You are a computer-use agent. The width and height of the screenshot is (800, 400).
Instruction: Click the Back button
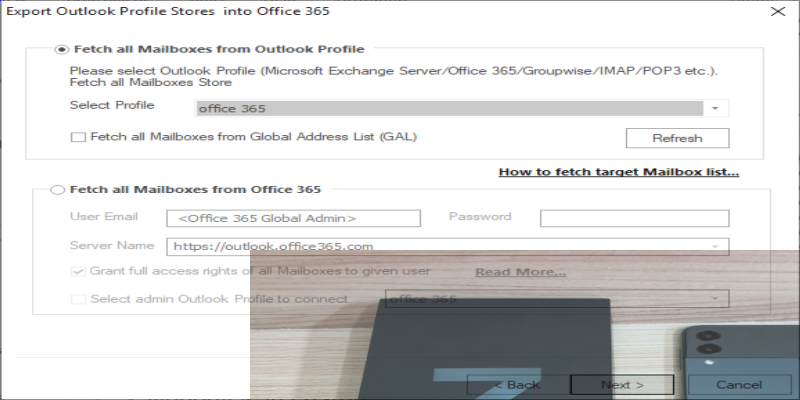point(517,385)
